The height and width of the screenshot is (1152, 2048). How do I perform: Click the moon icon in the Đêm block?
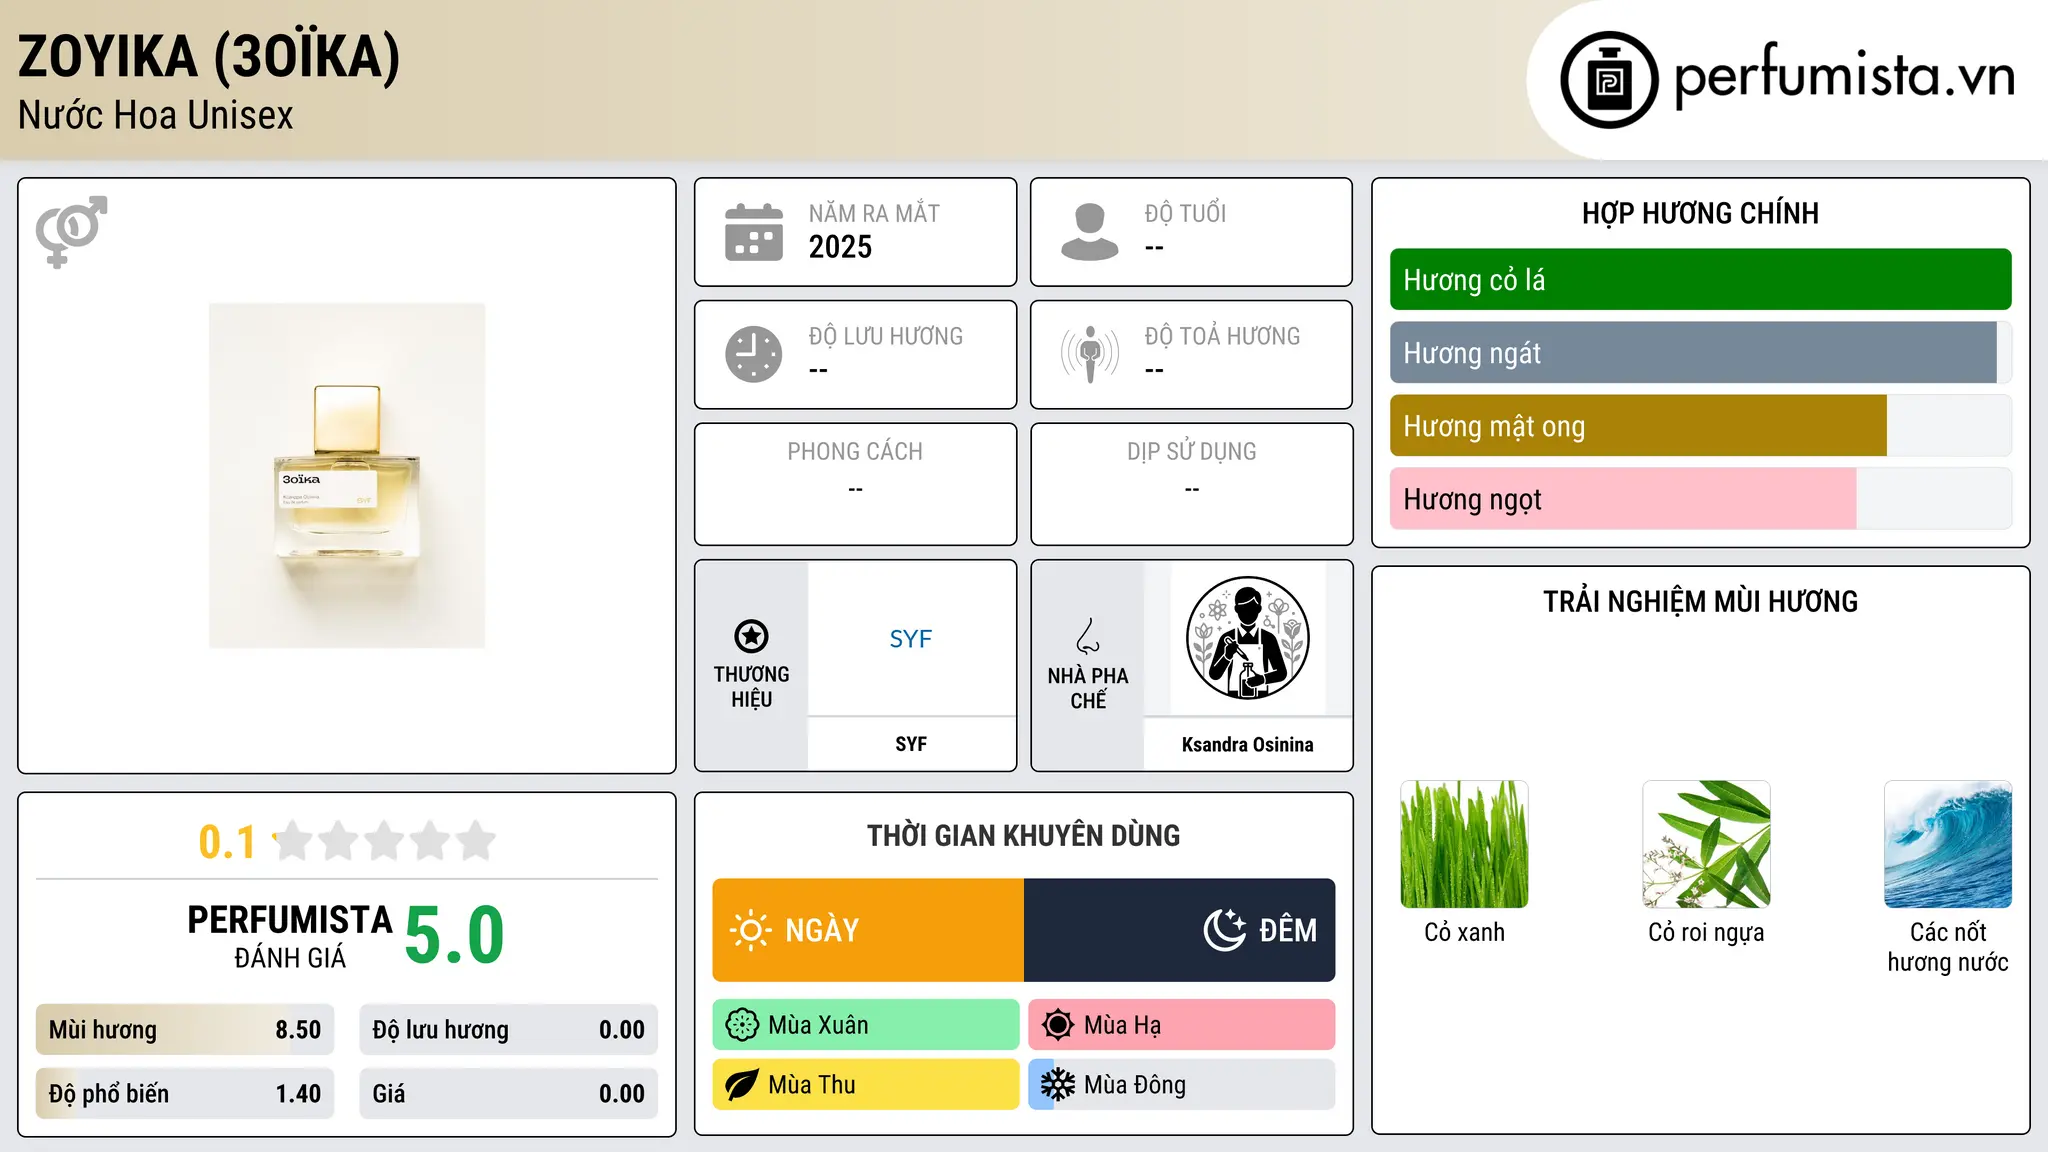pos(1225,930)
